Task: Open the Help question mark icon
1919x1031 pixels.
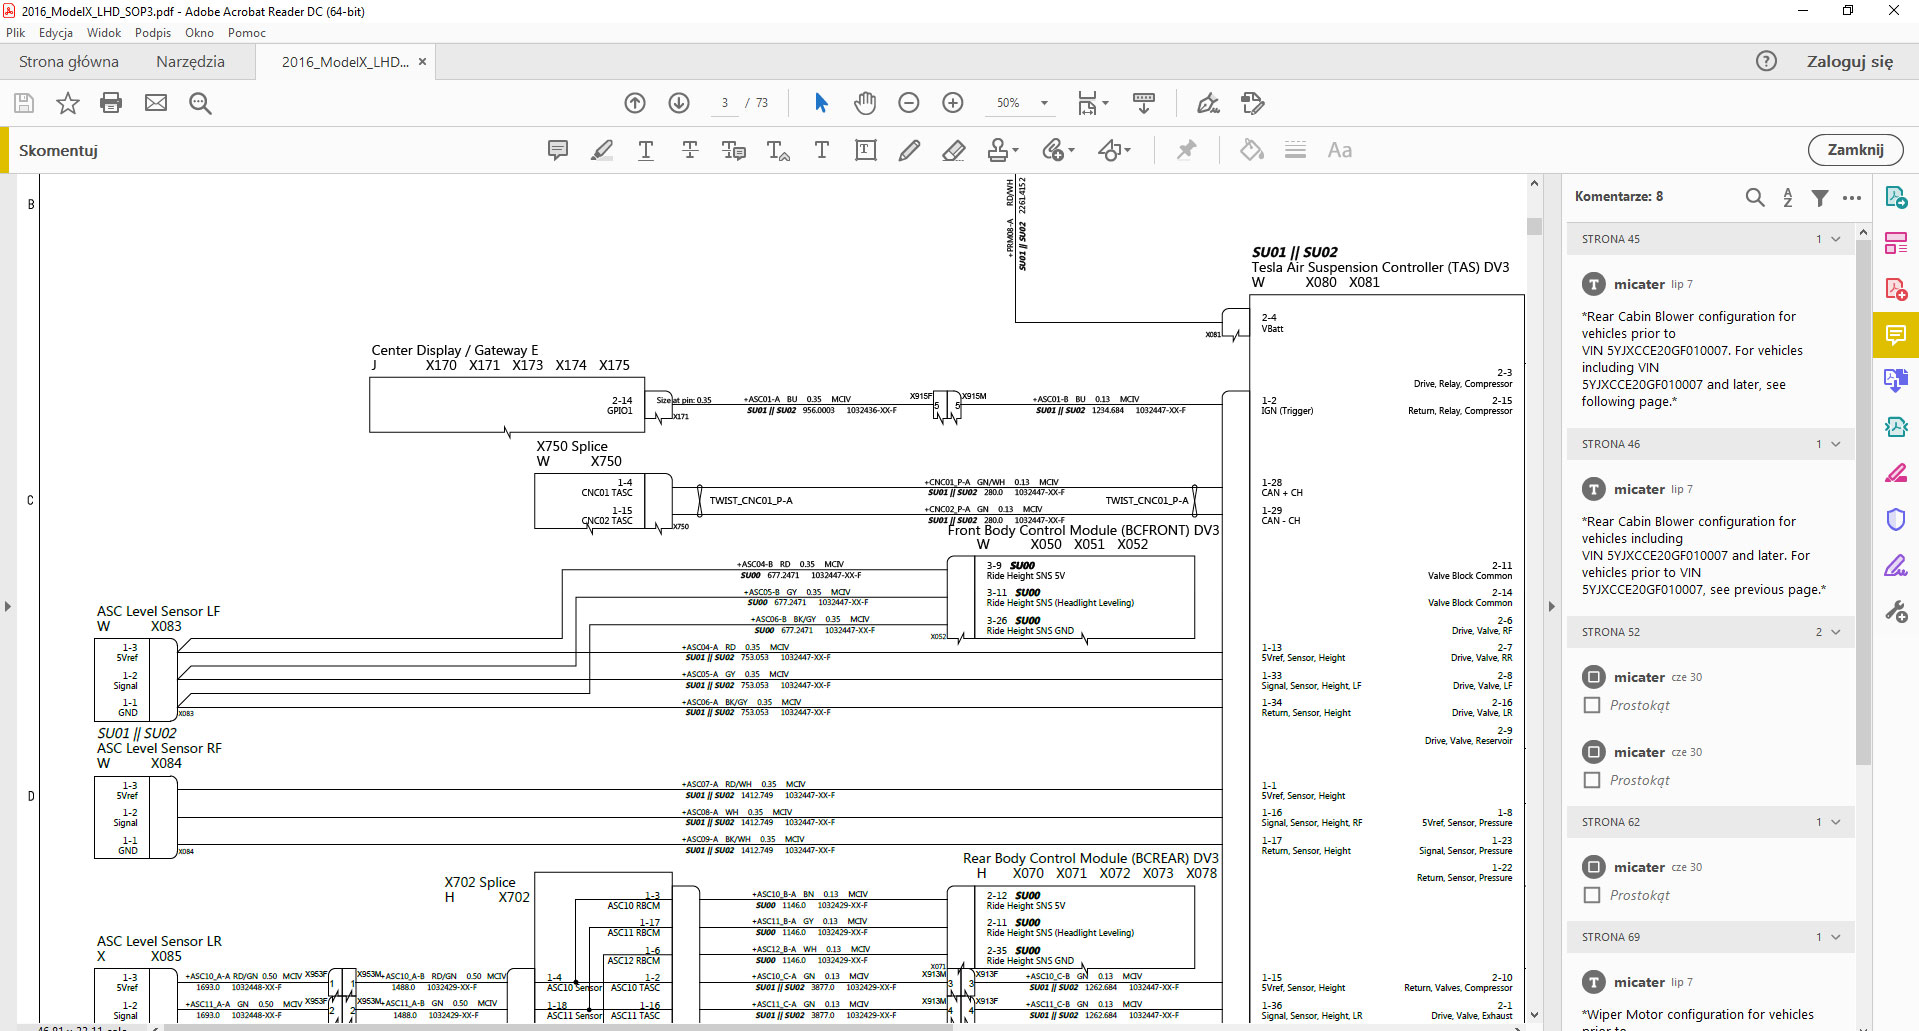Action: click(1767, 61)
